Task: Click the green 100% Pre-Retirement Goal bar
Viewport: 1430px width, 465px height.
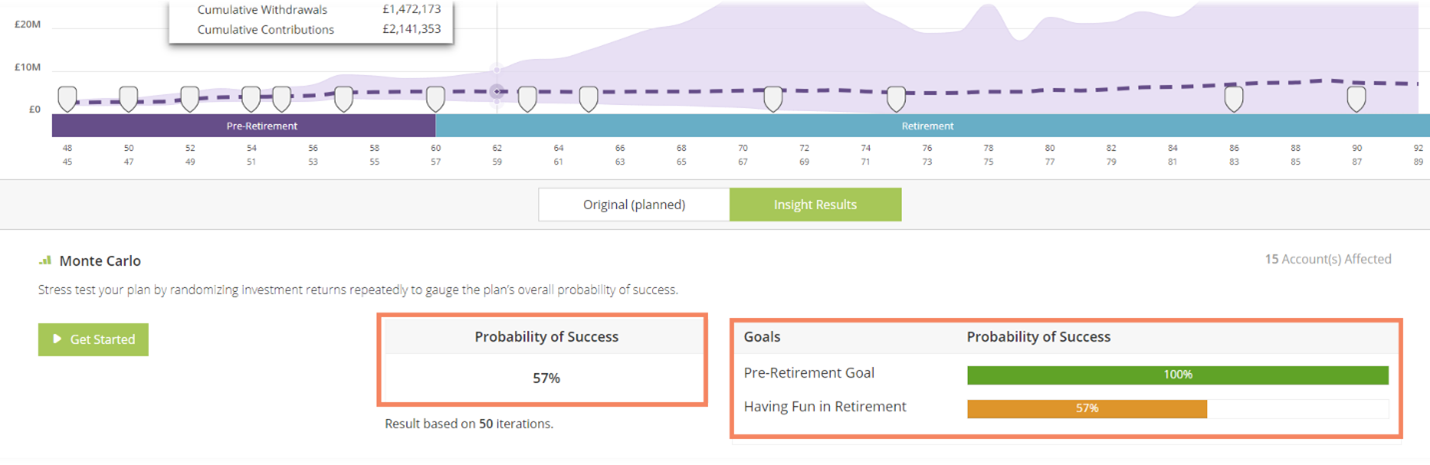Action: click(x=1177, y=375)
